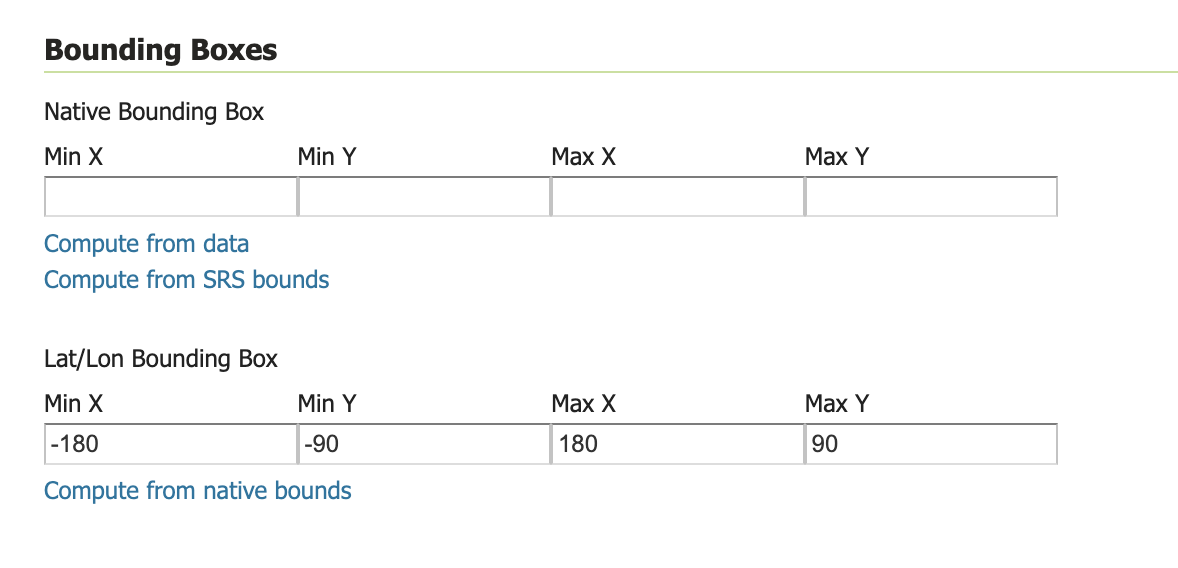Select the Lat/Lon Max Y field showing 90
The height and width of the screenshot is (568, 1178).
coord(930,444)
